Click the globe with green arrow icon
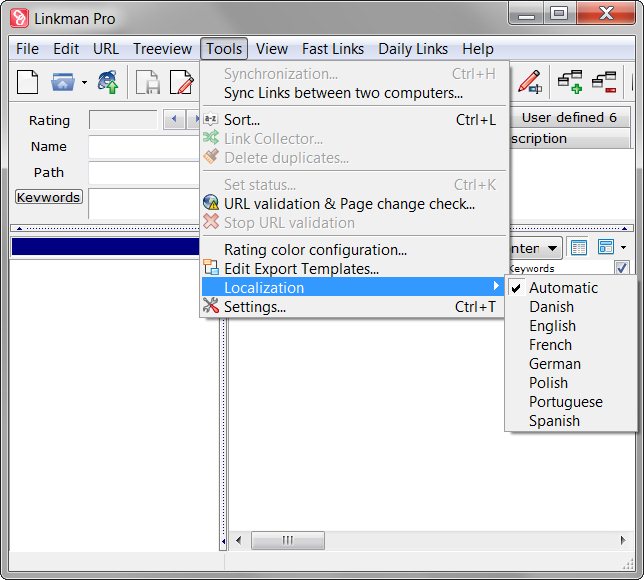Image resolution: width=644 pixels, height=580 pixels. click(108, 81)
